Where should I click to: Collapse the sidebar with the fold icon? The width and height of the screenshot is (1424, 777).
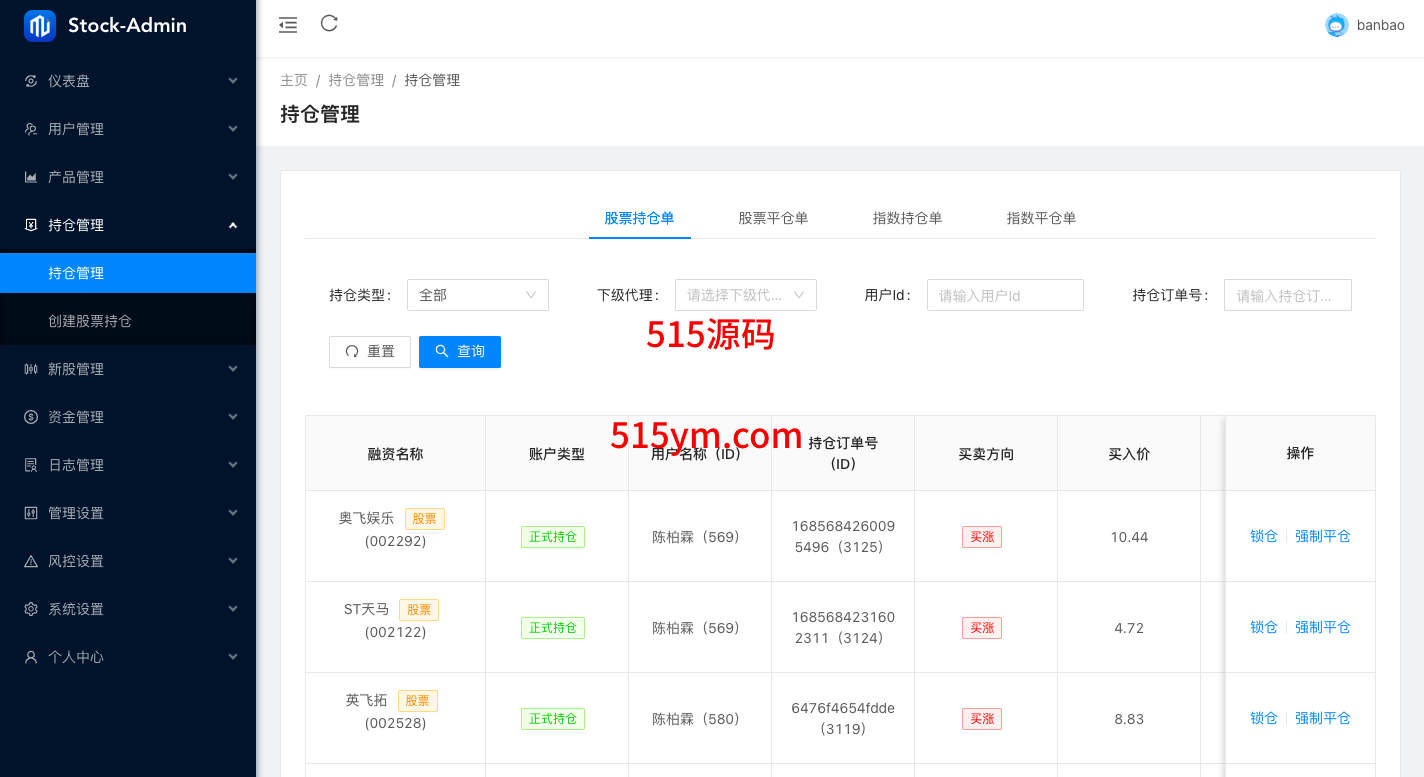288,25
